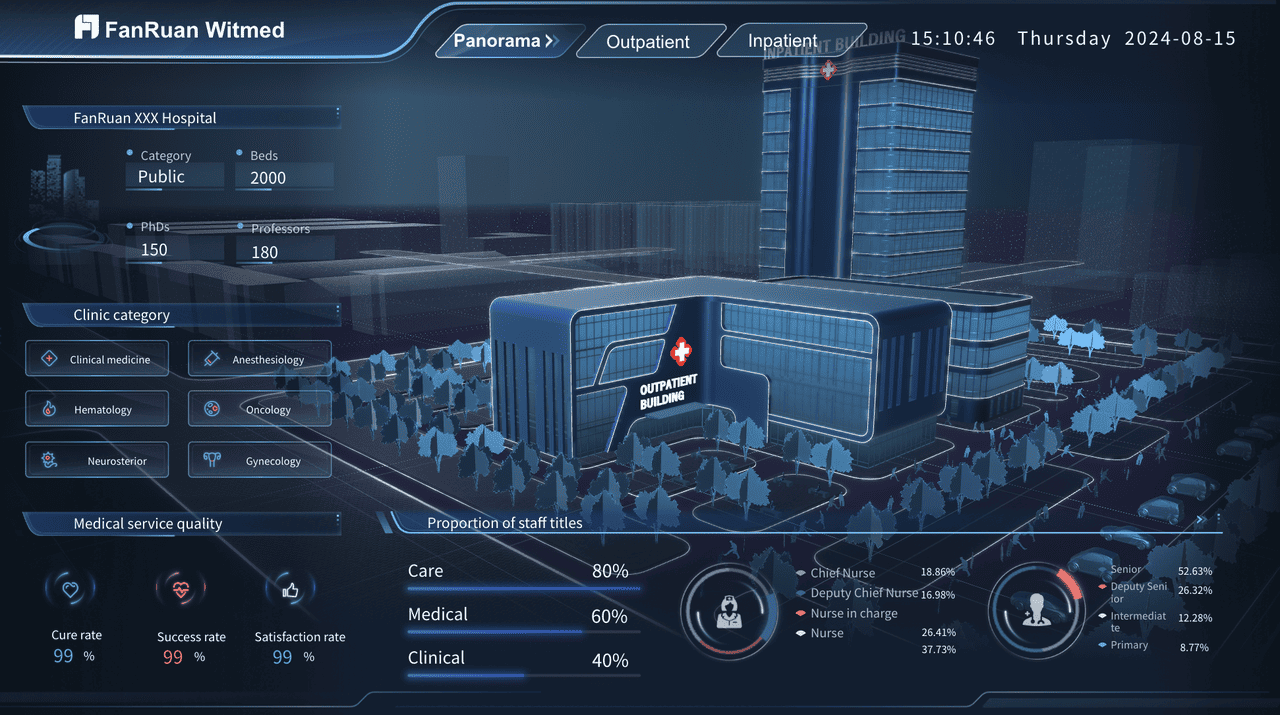Click the Satisfaction rate thumbs-up icon

291,591
